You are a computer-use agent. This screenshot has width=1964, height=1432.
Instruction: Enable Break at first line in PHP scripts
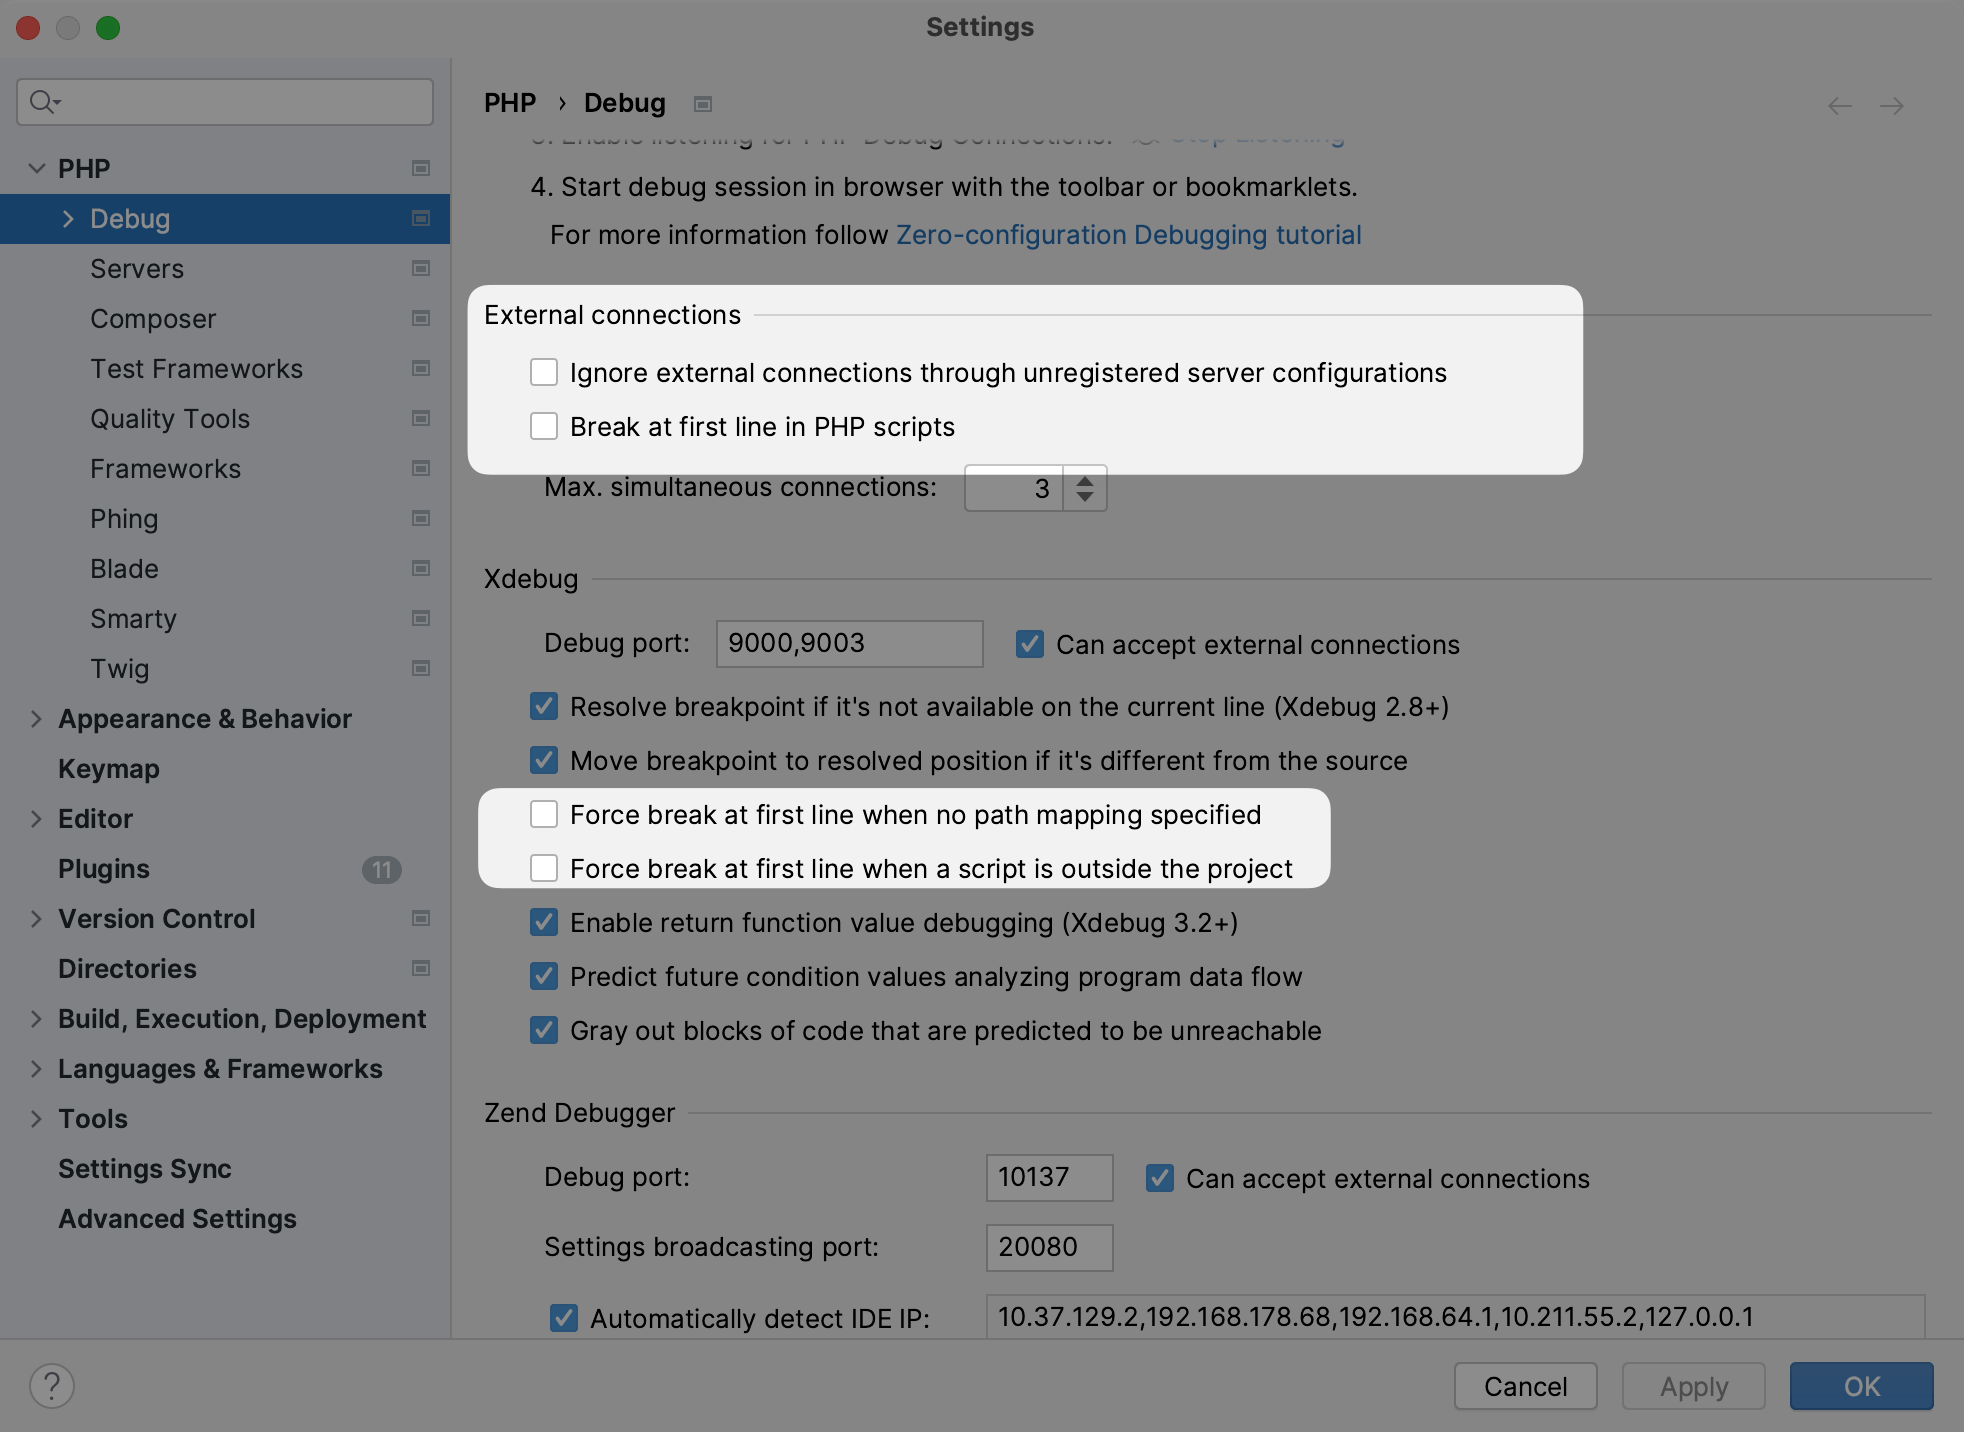pyautogui.click(x=544, y=426)
